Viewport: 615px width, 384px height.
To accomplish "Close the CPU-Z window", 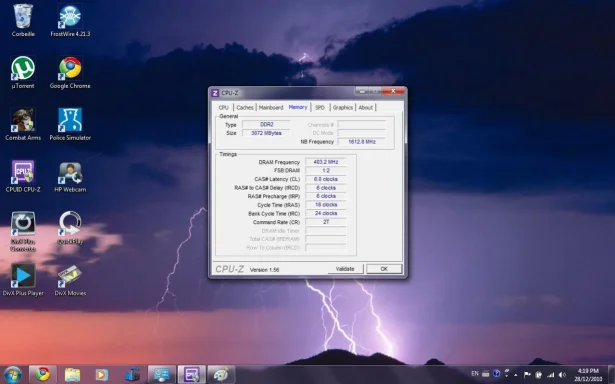I will point(393,91).
